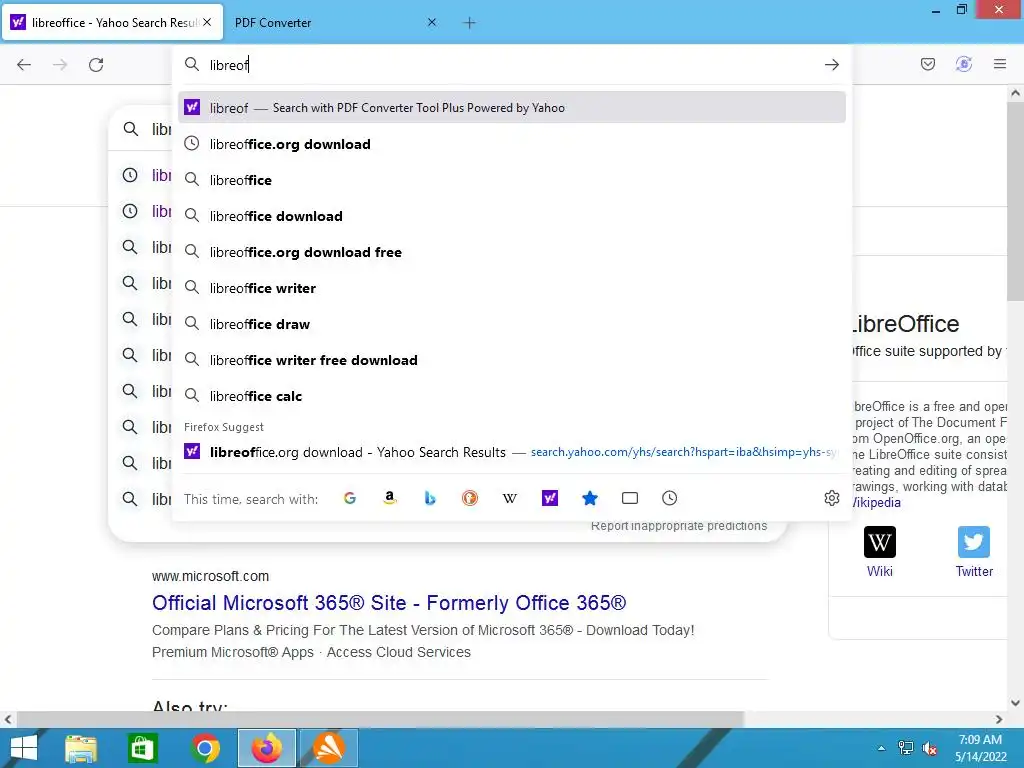
Task: Choose 'libreoffice writer free download' suggestion
Action: (512, 360)
